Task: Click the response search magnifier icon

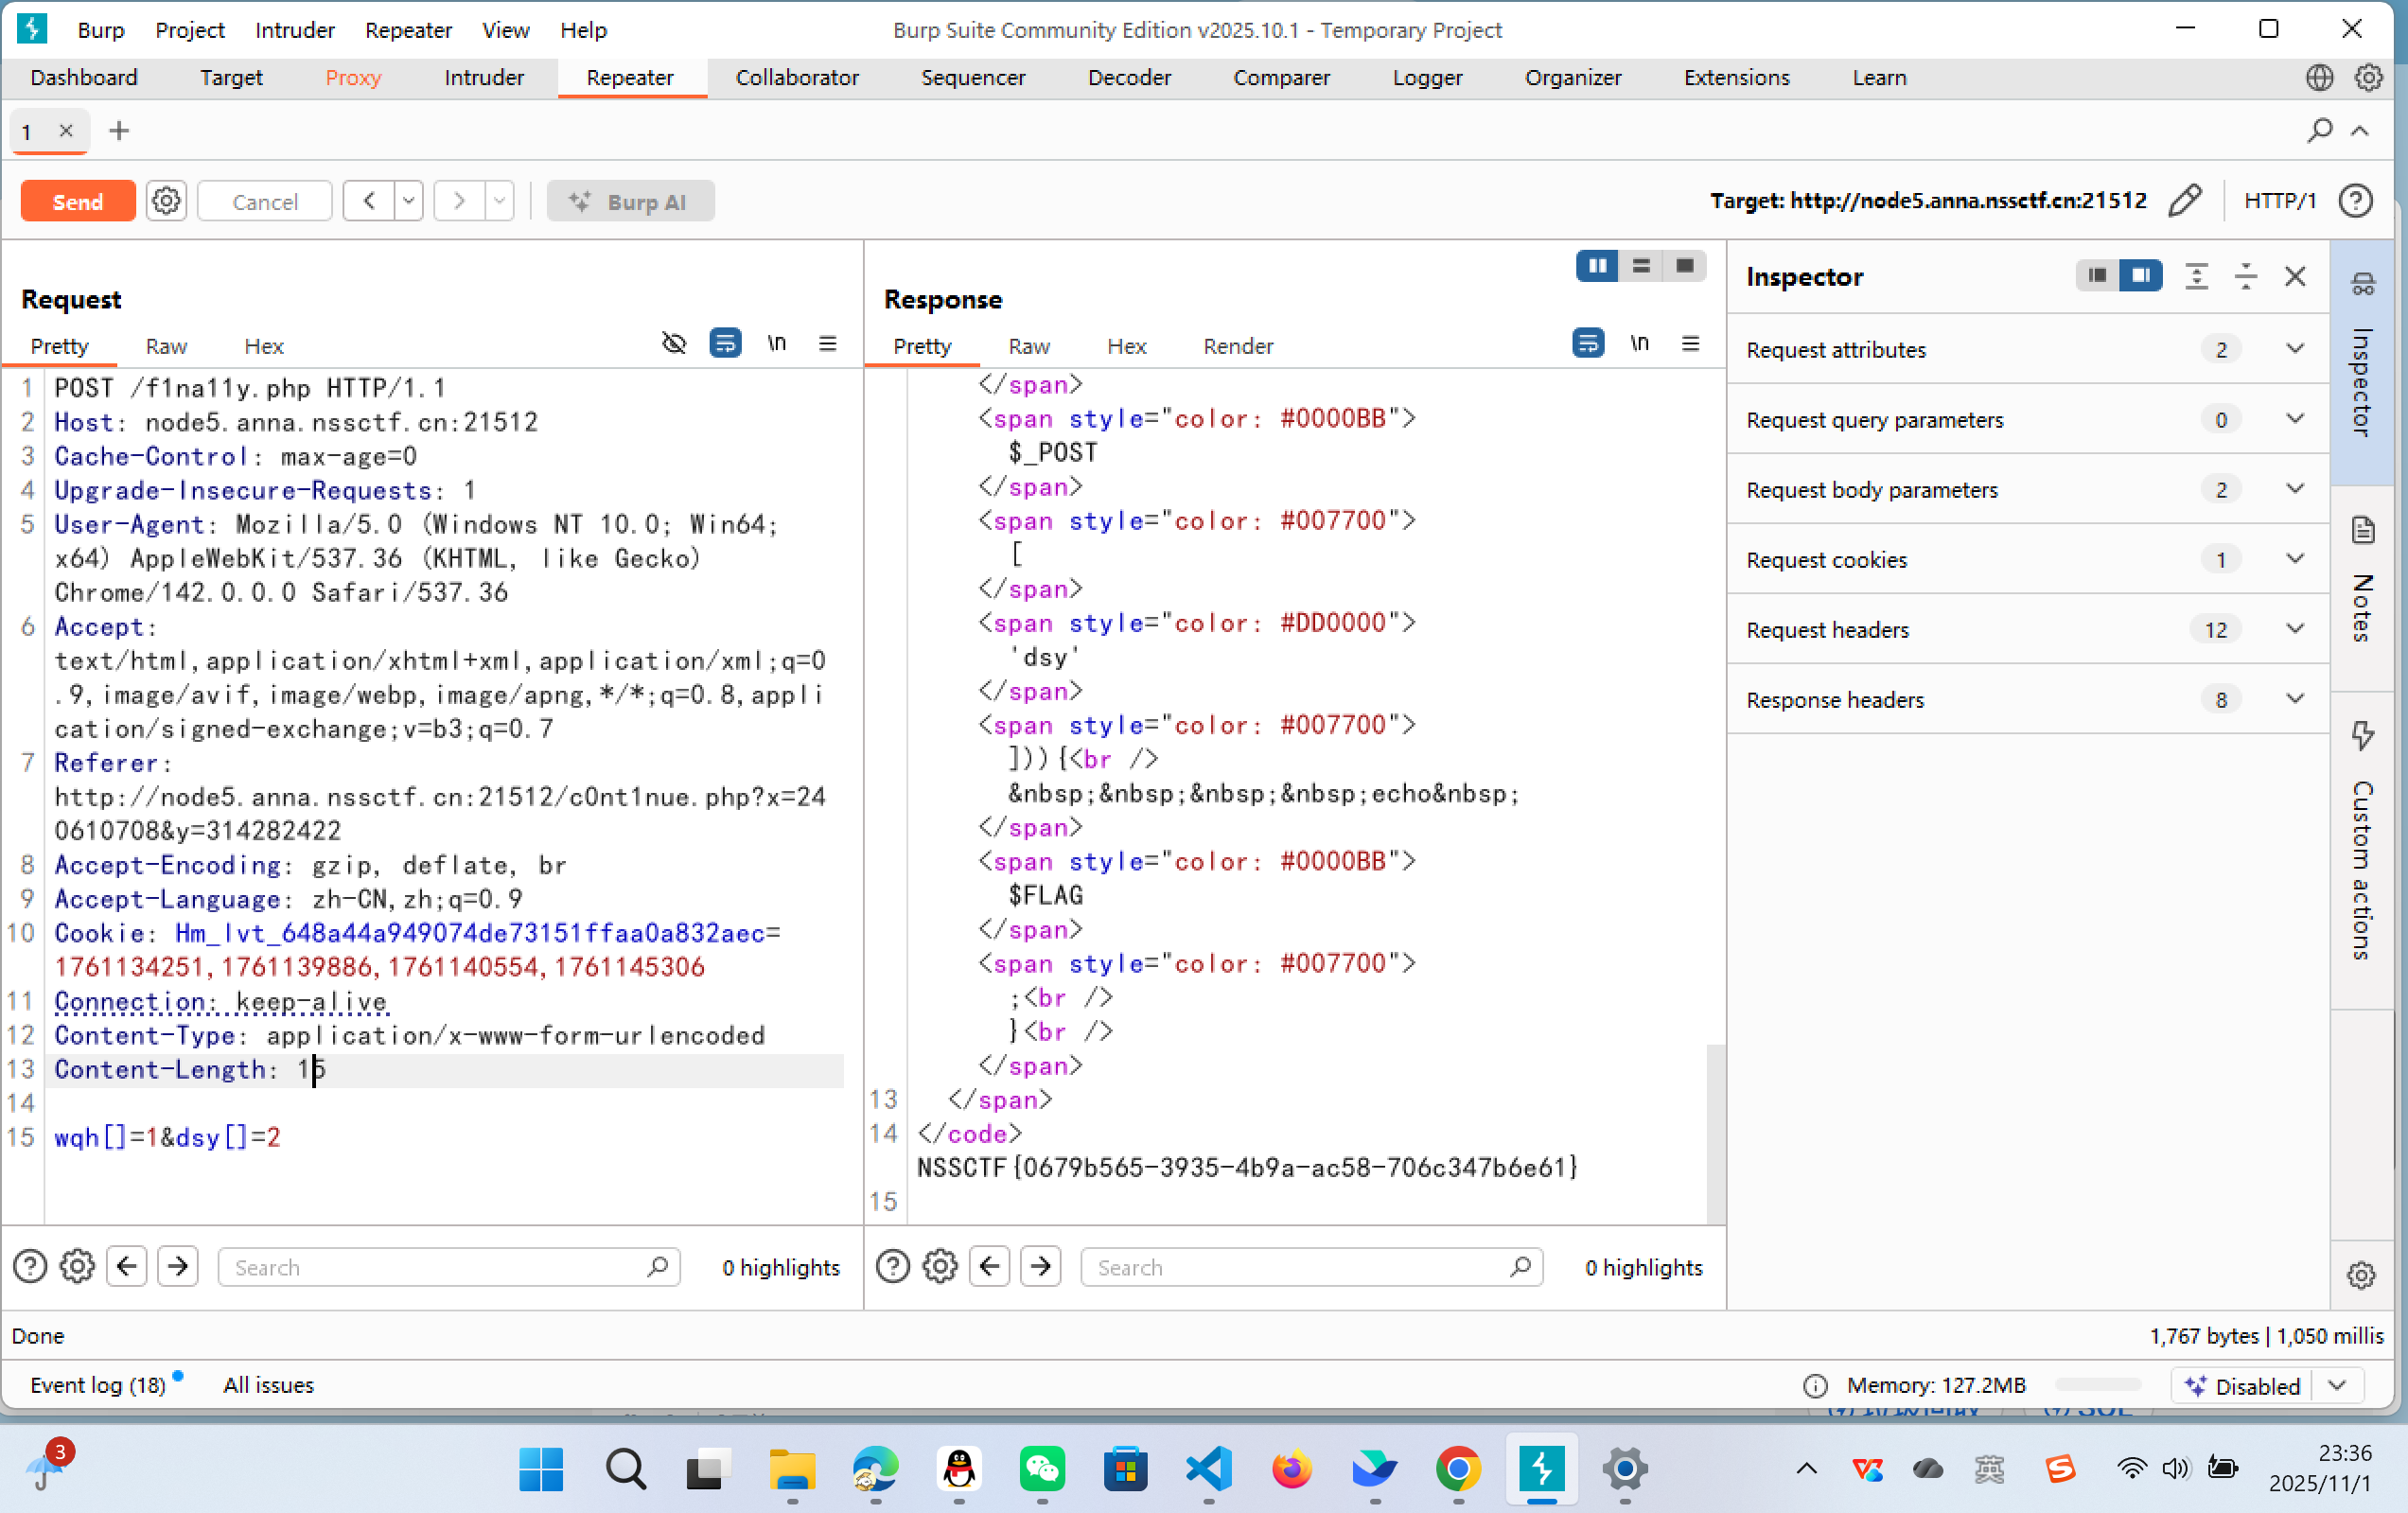Action: point(1520,1267)
